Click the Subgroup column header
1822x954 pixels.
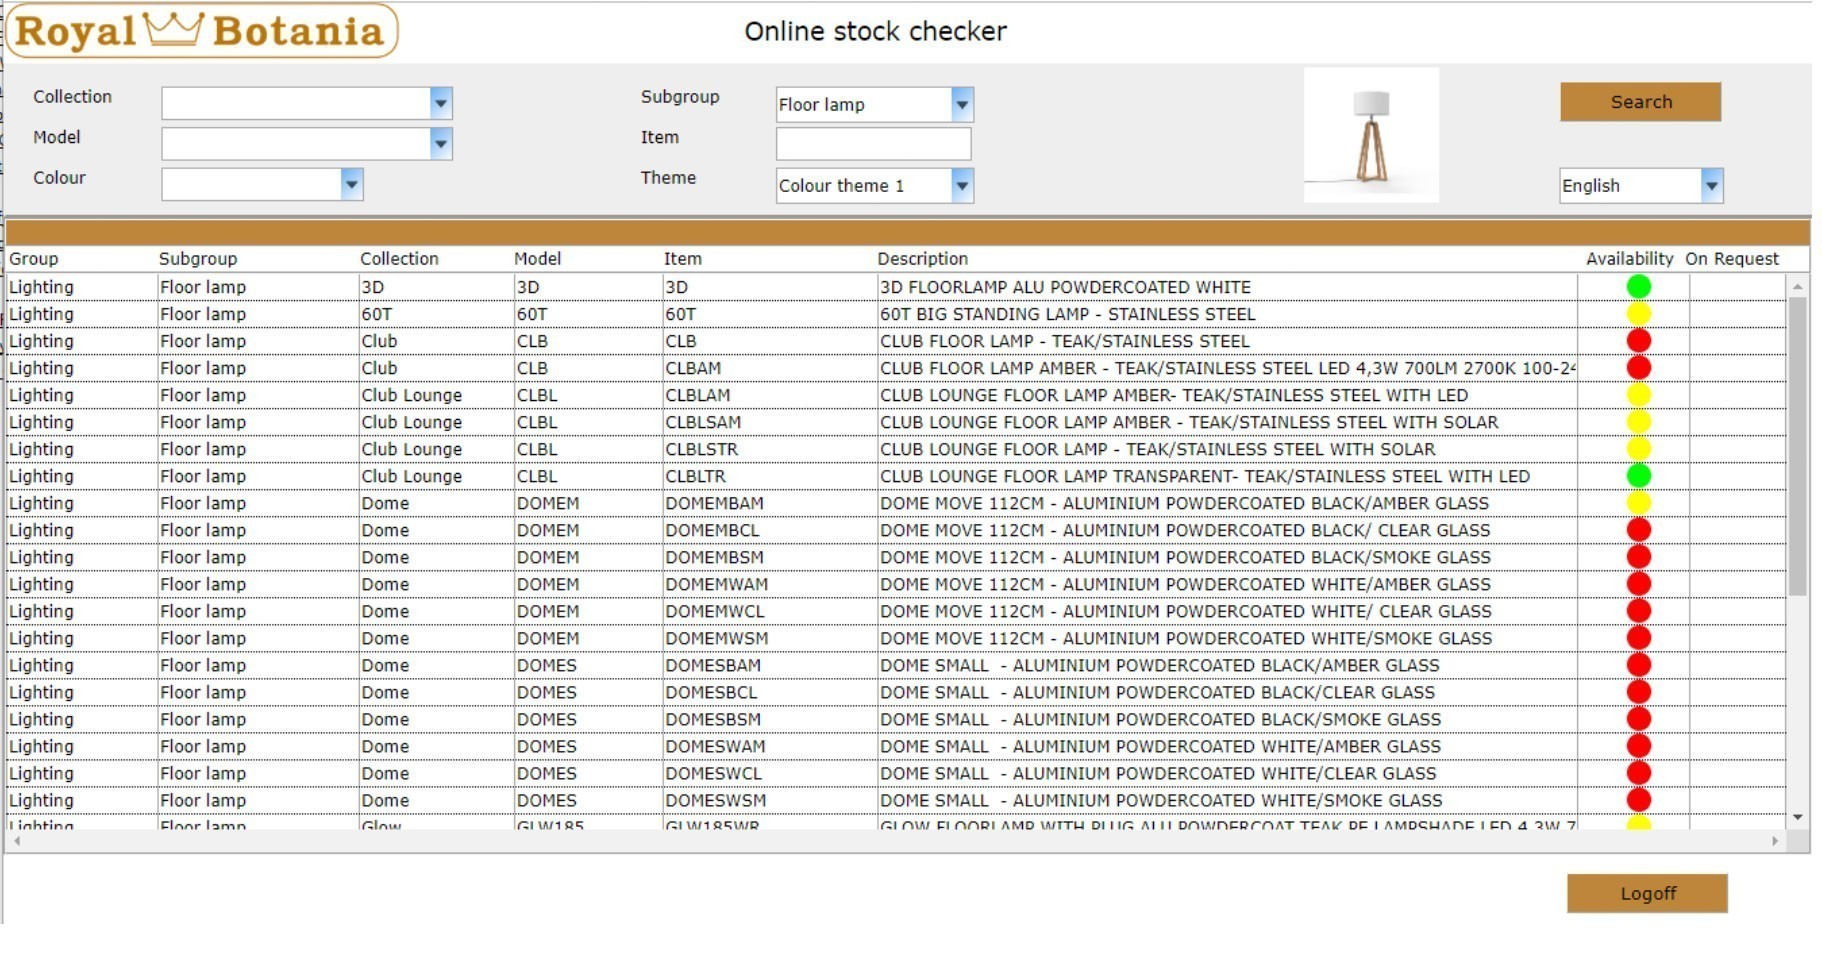click(x=198, y=259)
